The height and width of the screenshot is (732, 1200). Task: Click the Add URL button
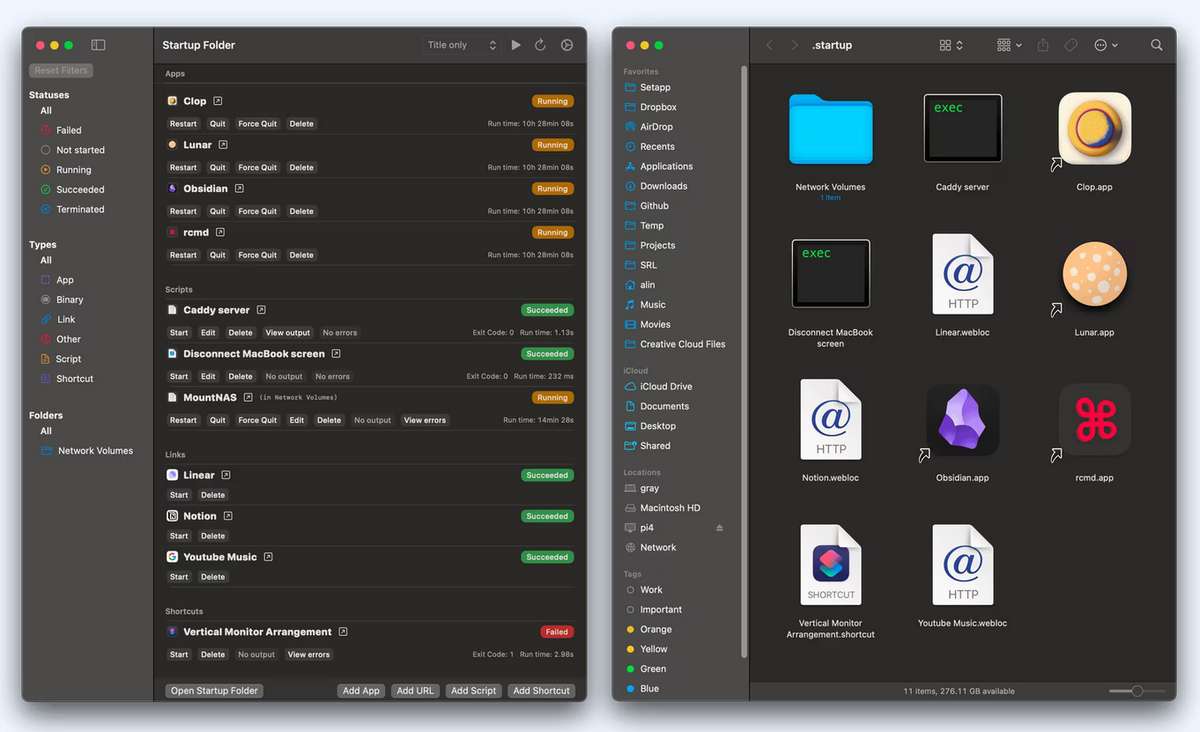[x=415, y=691]
